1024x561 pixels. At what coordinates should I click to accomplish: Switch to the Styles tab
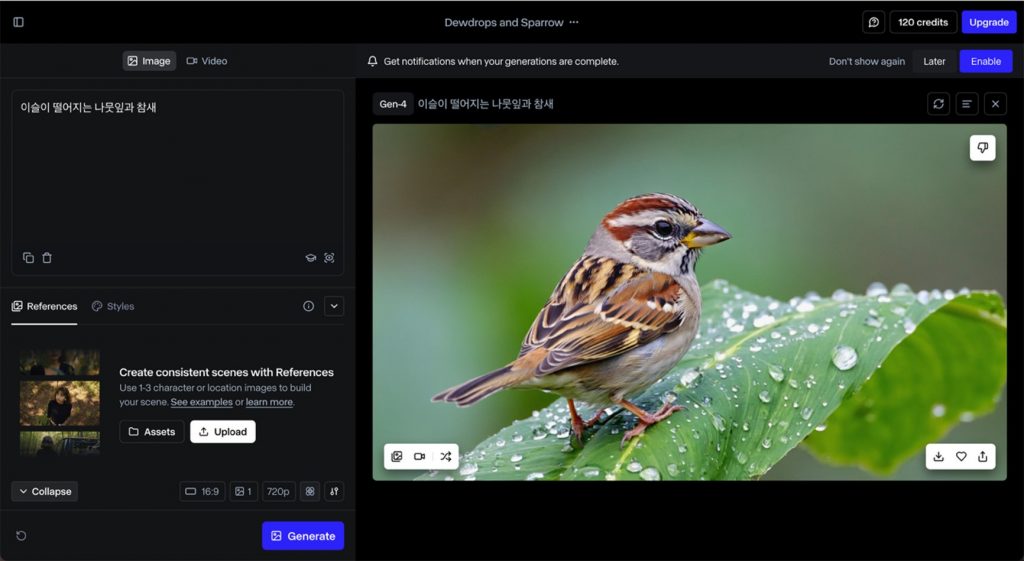pos(113,306)
